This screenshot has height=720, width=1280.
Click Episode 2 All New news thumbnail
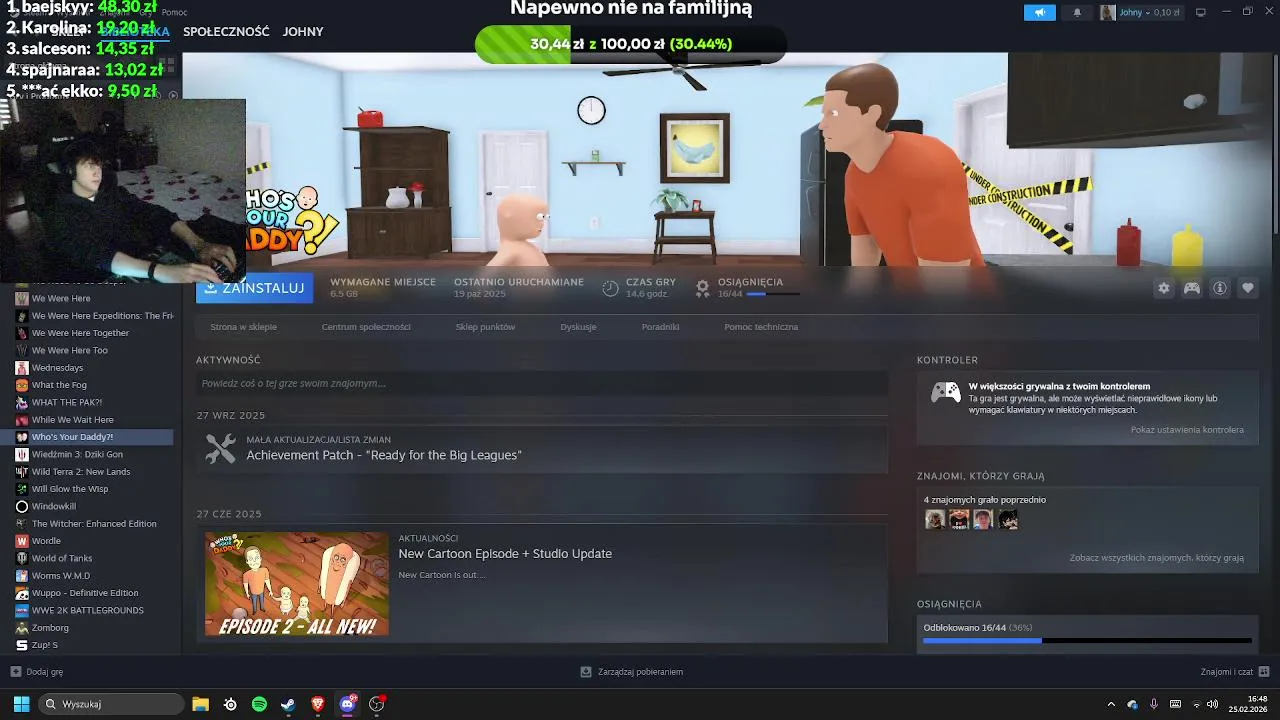[x=297, y=584]
